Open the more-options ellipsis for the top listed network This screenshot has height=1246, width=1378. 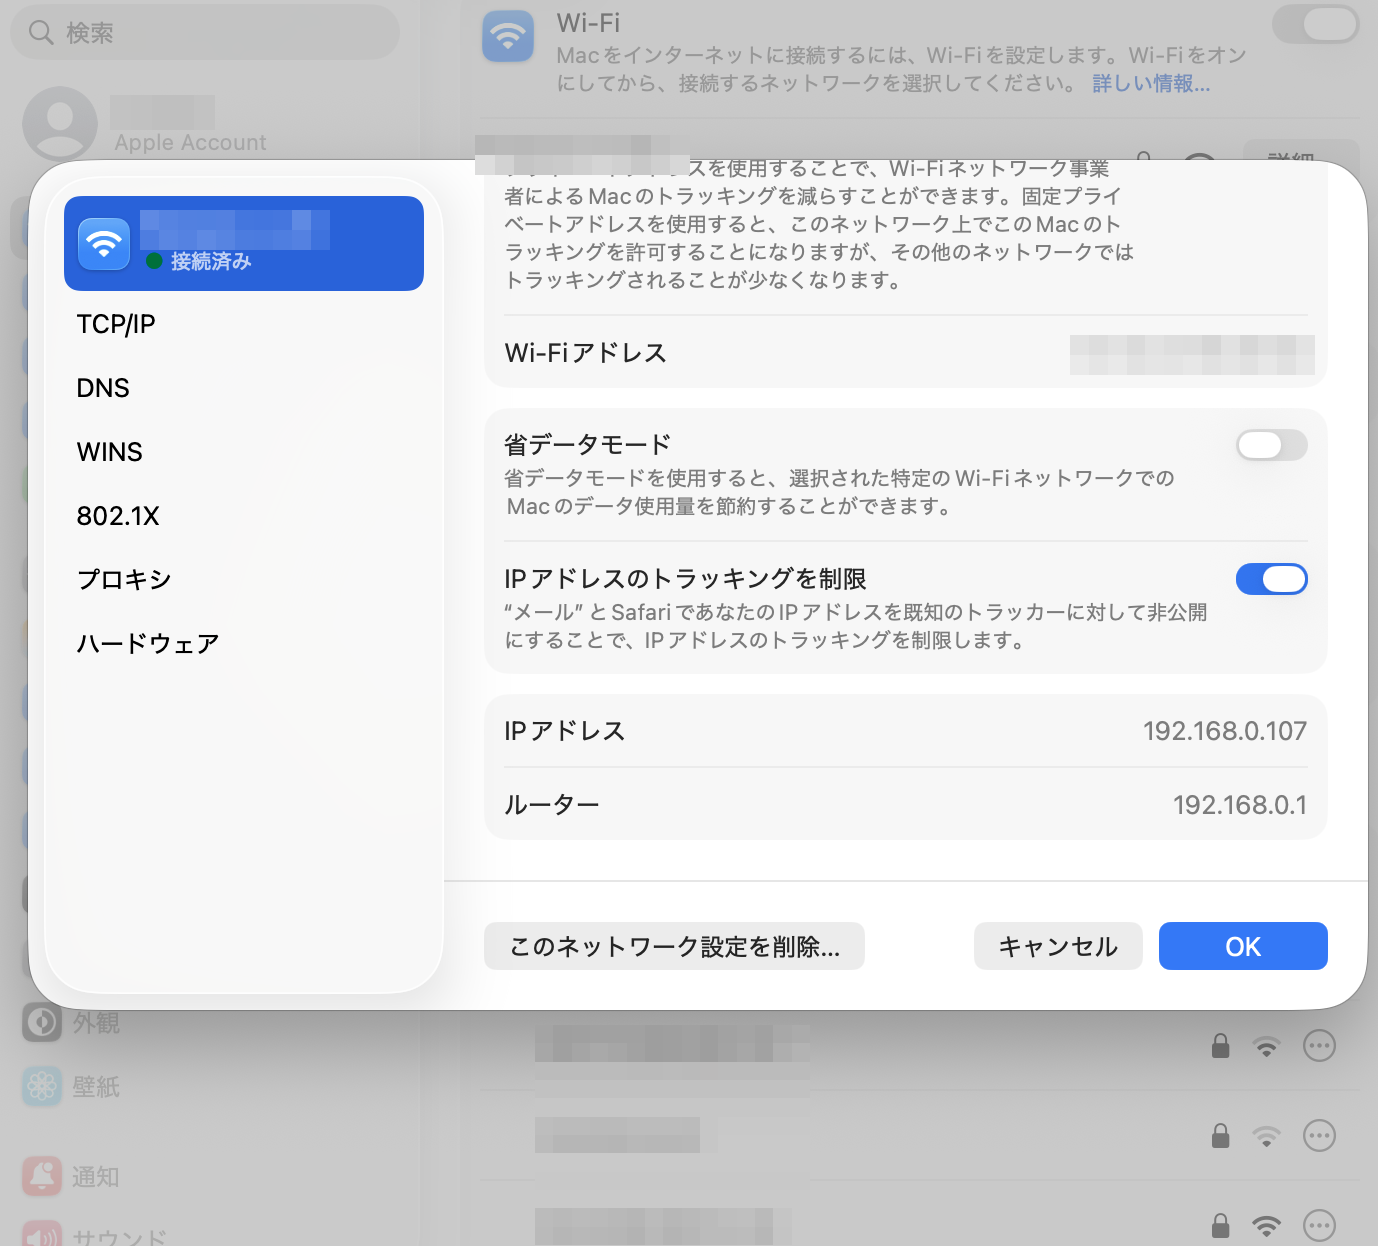coord(1319,1046)
